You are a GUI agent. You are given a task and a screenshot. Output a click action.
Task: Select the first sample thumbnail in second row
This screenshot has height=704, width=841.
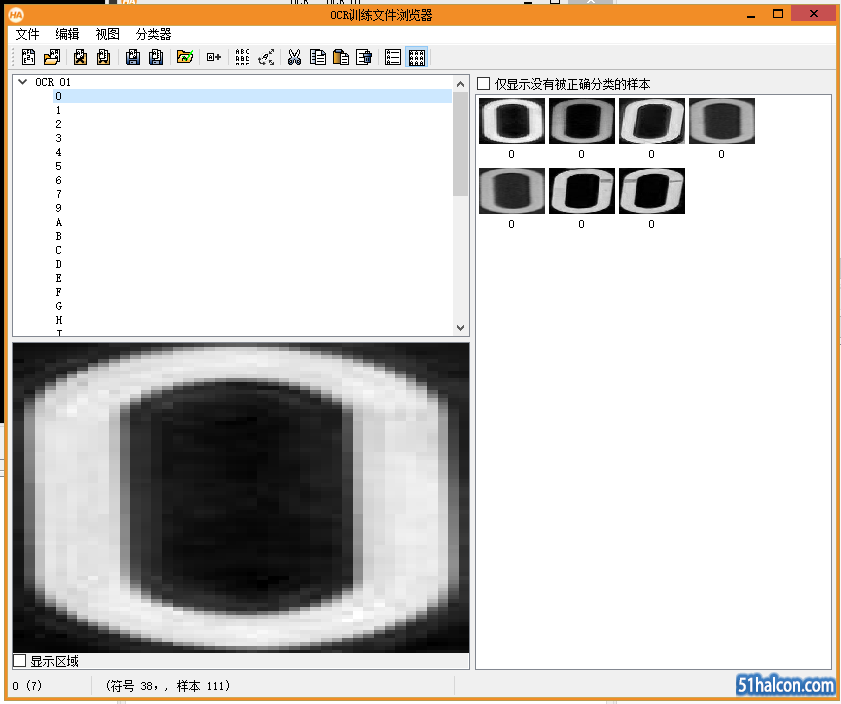512,191
